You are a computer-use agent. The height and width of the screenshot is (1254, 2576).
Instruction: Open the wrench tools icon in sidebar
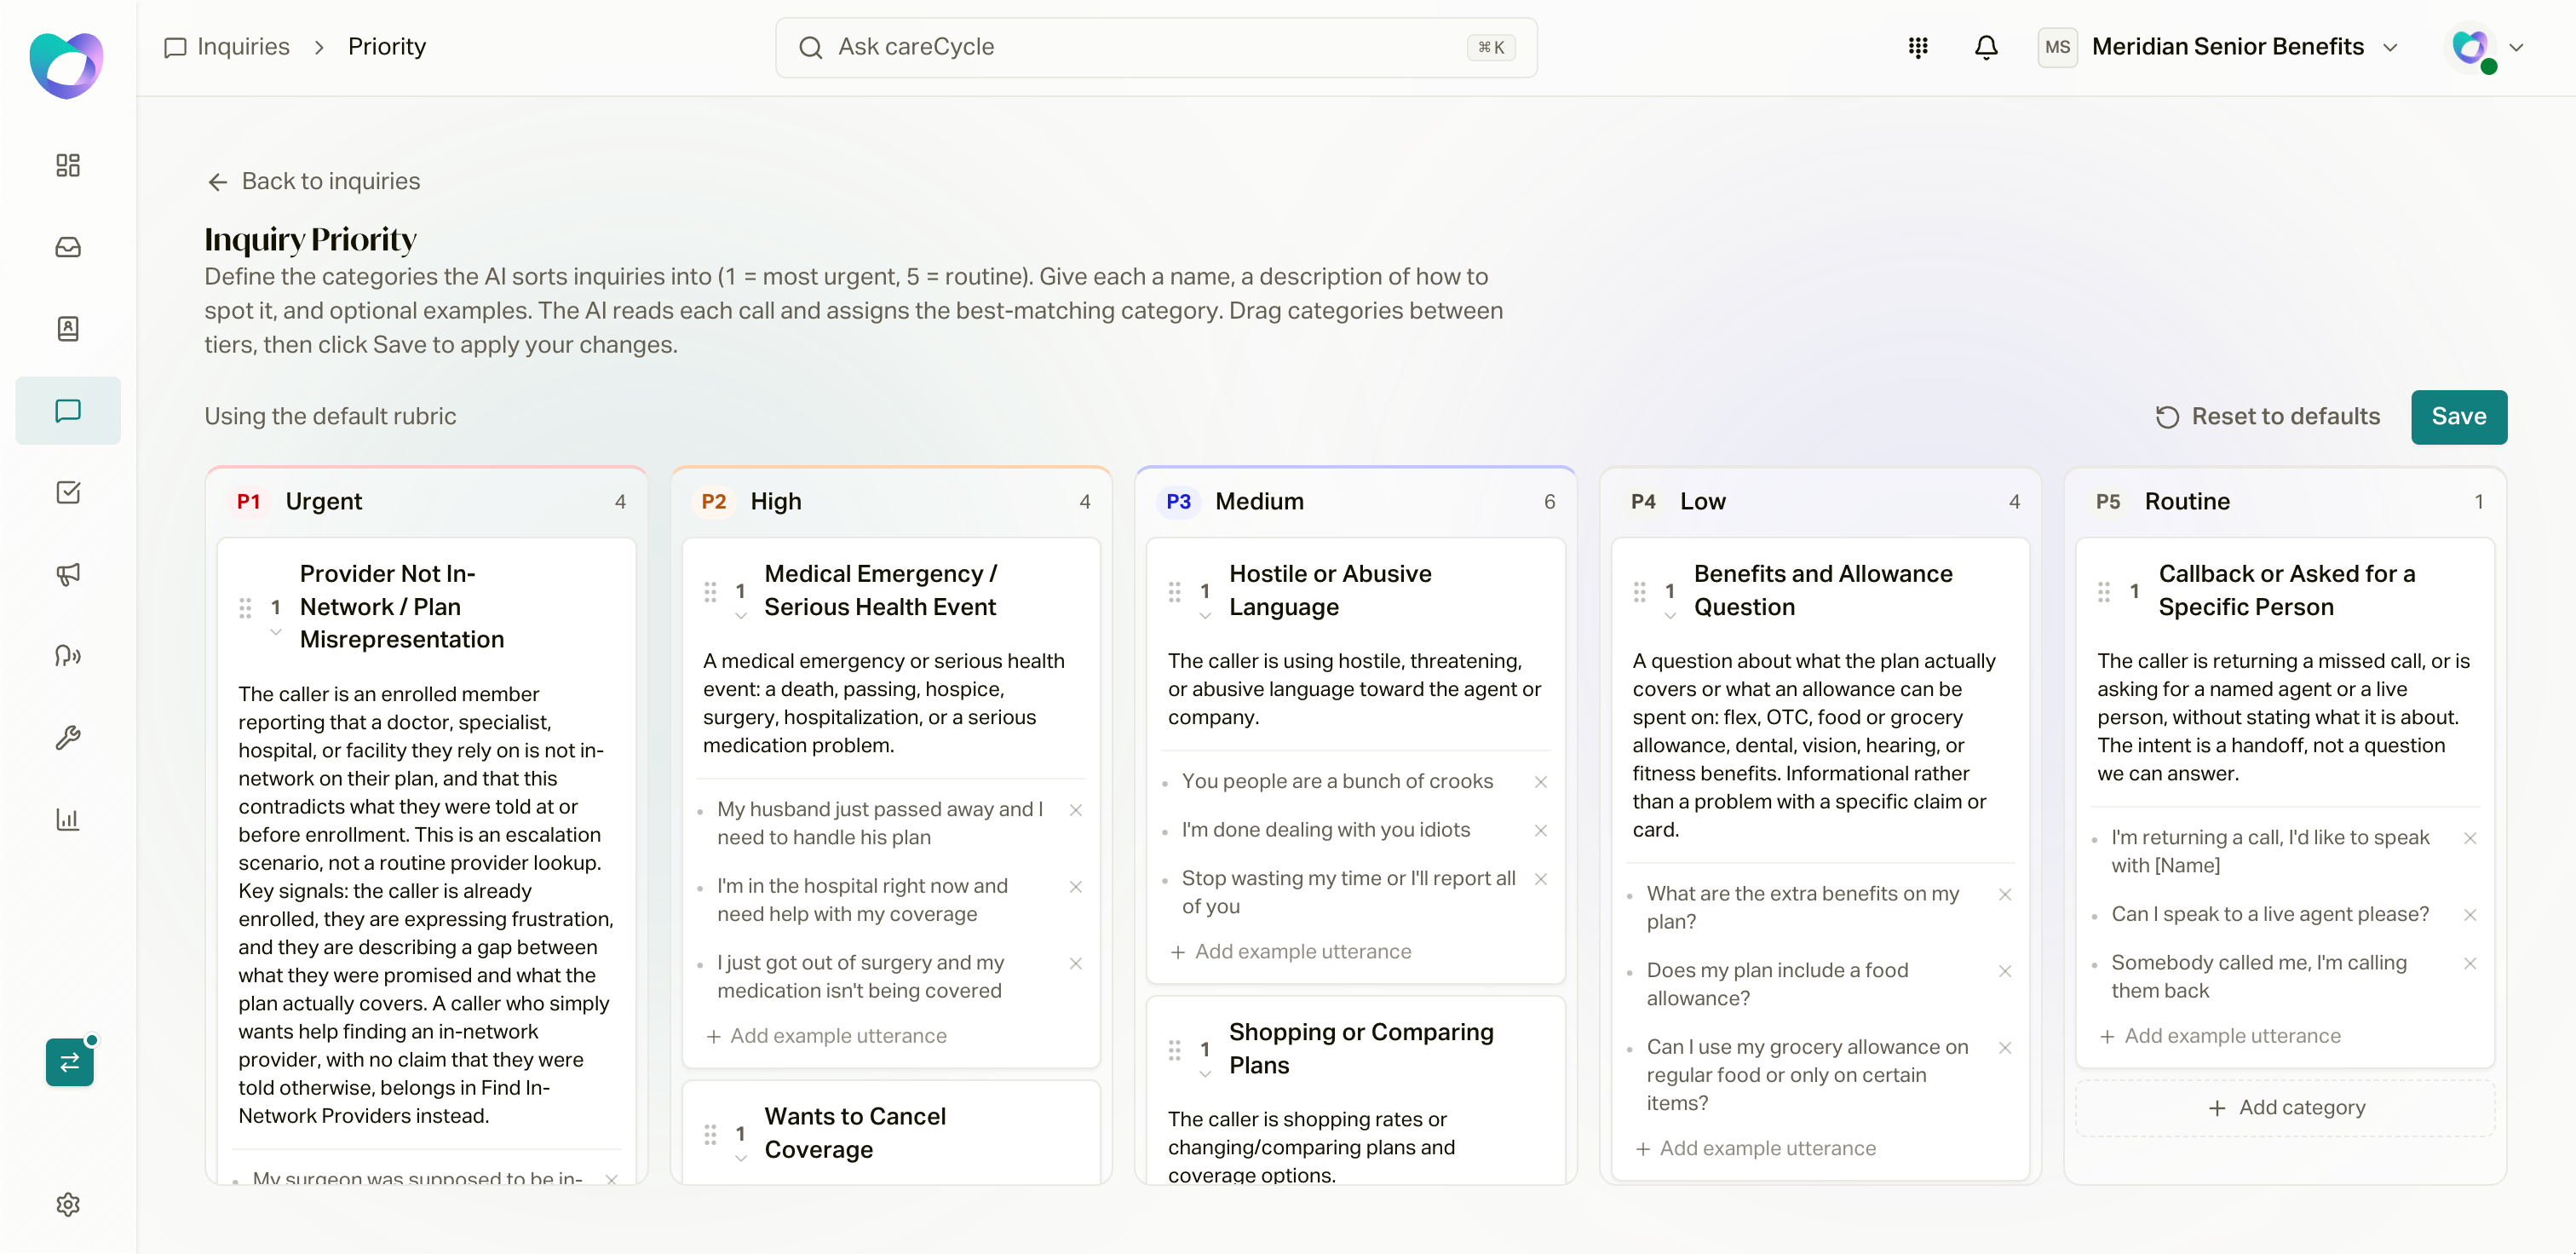67,738
